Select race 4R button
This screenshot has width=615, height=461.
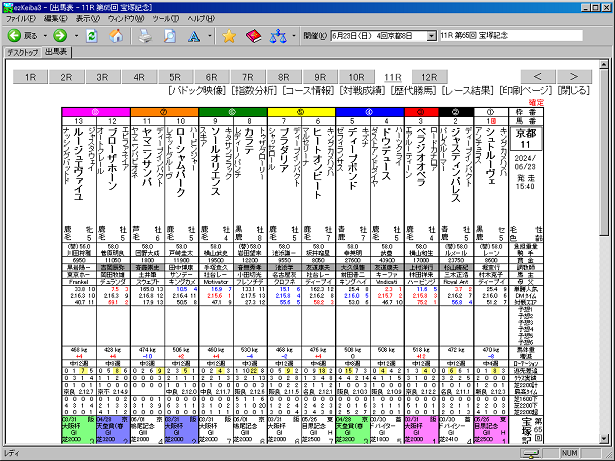[139, 77]
